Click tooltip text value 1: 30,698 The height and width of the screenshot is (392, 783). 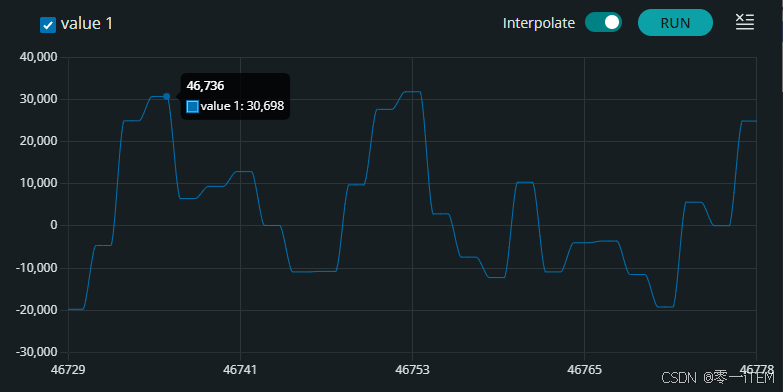coord(242,106)
